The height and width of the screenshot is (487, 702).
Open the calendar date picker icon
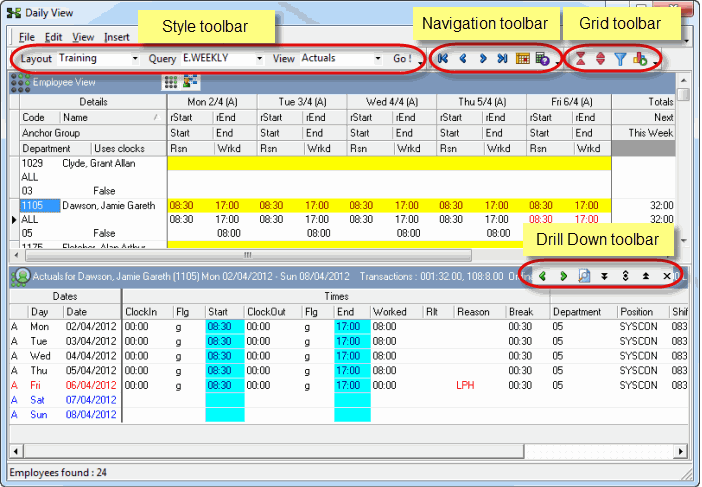(x=522, y=58)
